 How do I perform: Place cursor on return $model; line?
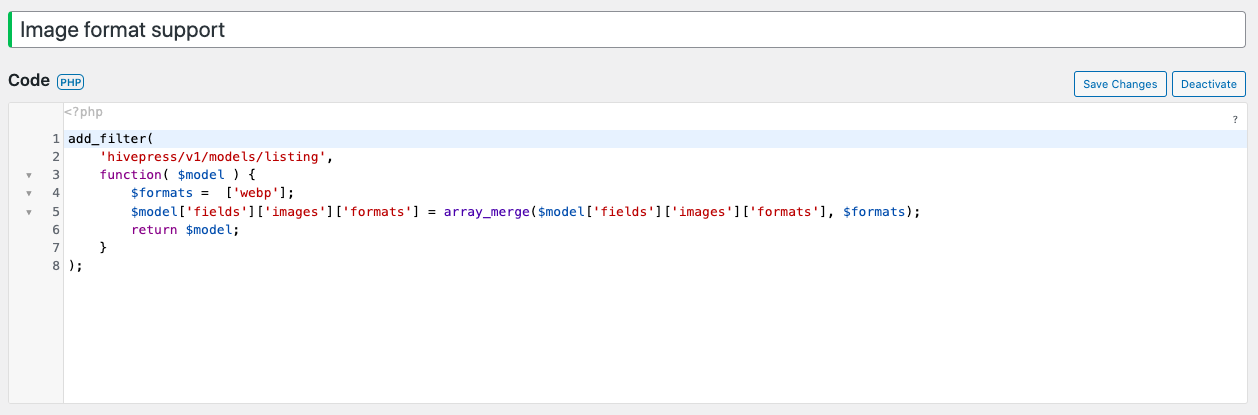186,230
